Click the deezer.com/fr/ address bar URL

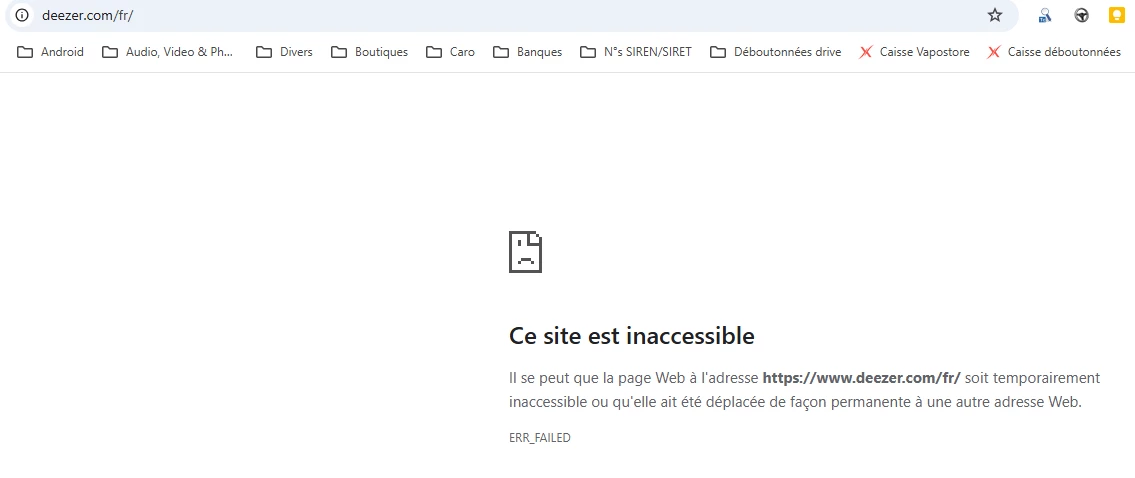tap(88, 15)
